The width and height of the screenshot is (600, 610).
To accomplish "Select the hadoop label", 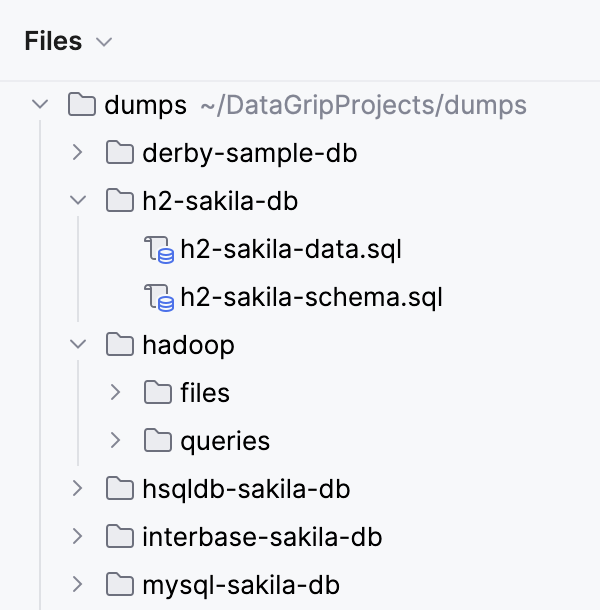I will point(189,345).
